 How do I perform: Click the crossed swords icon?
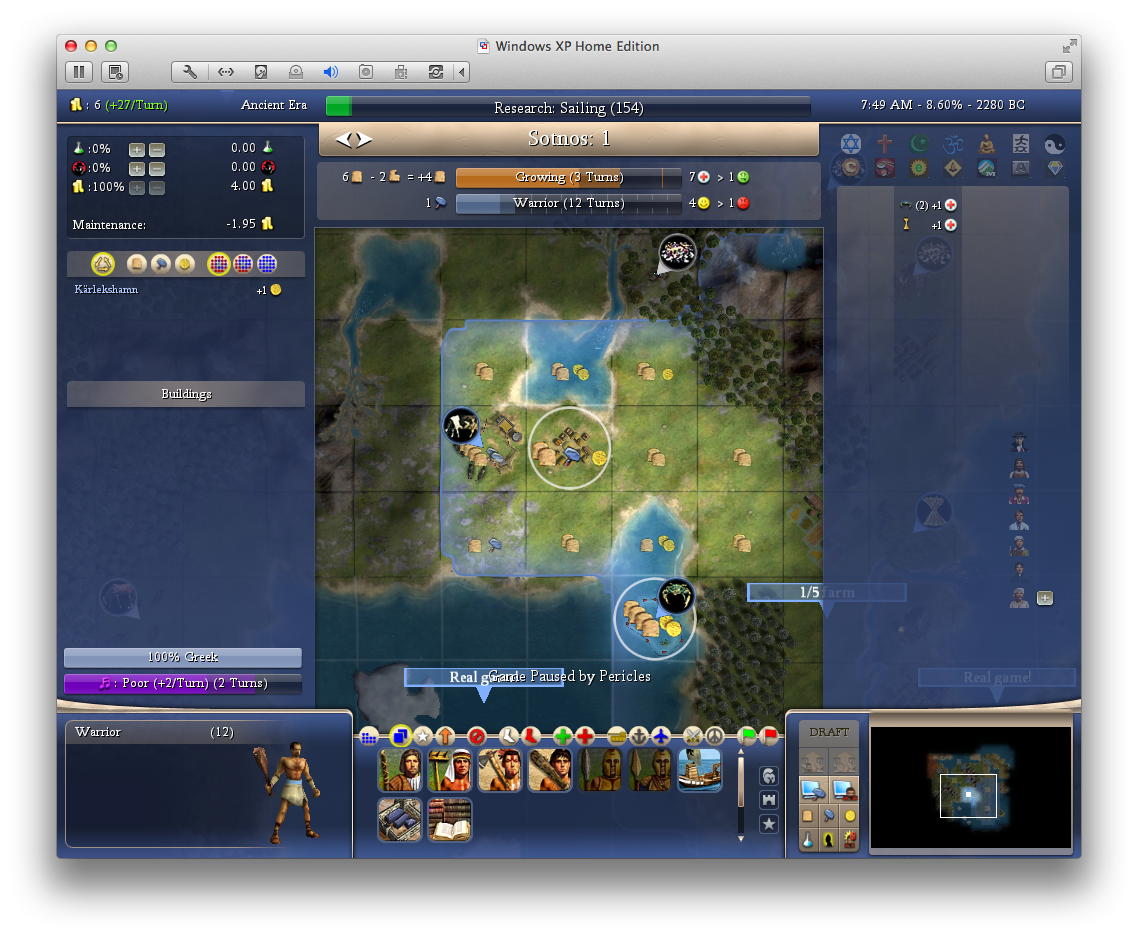(693, 737)
